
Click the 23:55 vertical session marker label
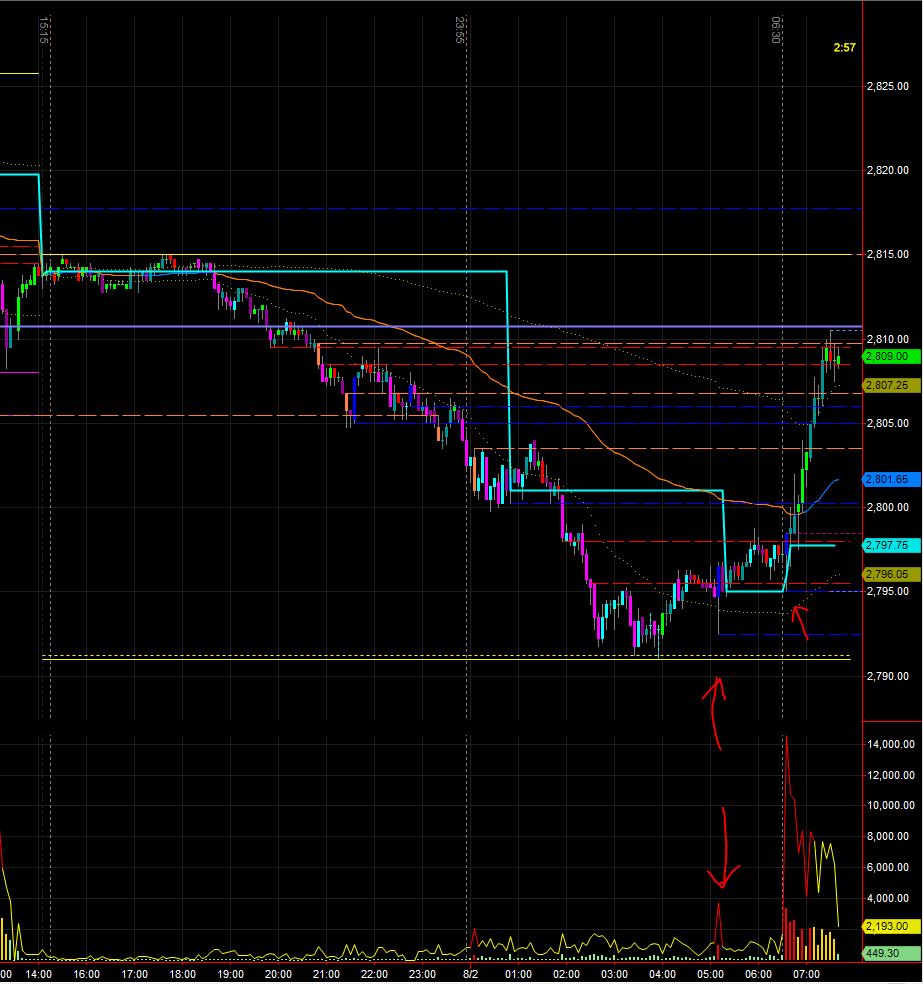[460, 29]
